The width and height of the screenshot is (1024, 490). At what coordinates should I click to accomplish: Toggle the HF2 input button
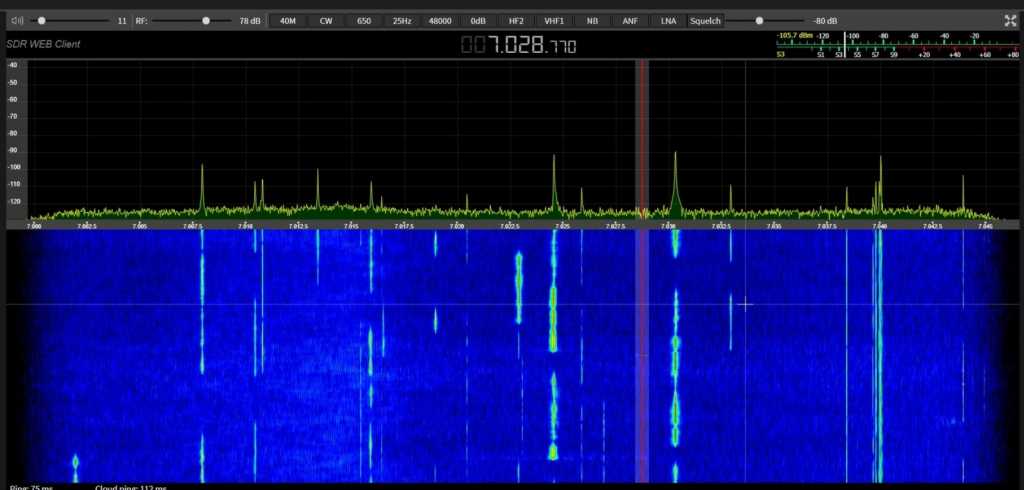516,21
